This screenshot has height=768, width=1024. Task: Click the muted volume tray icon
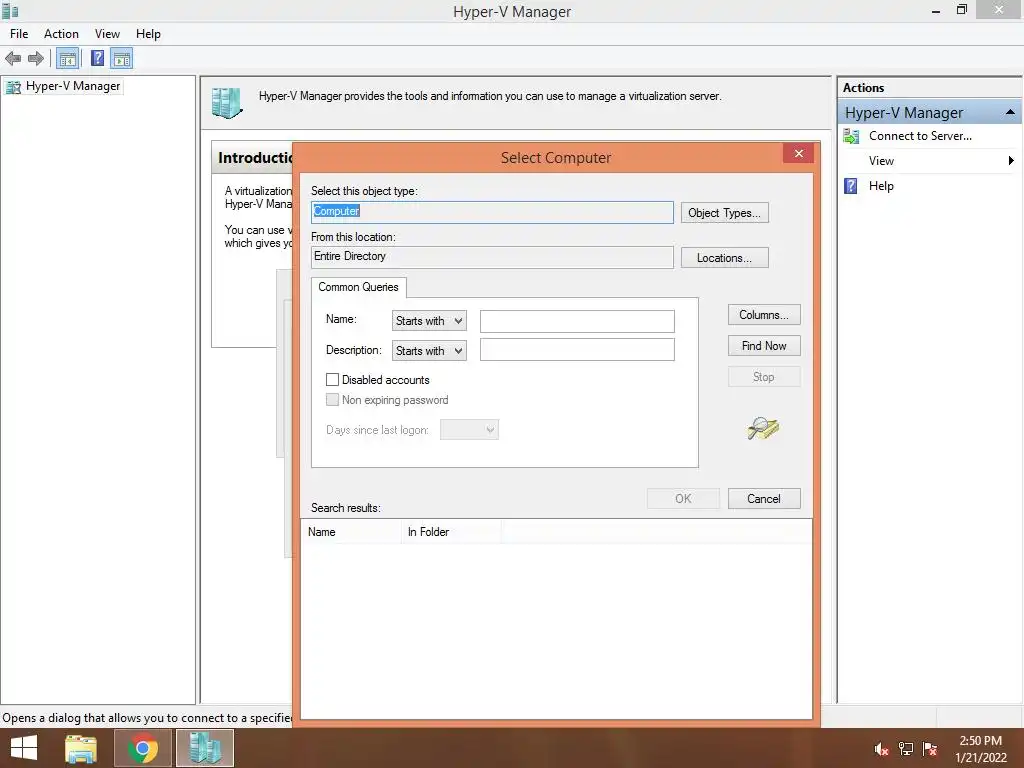pos(881,750)
